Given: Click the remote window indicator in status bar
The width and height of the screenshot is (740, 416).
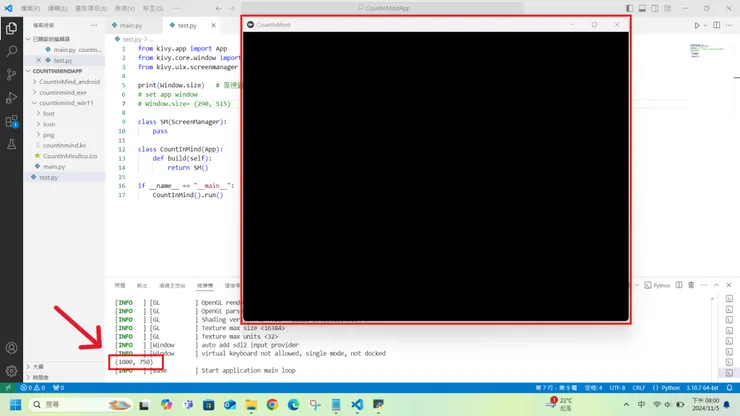Looking at the screenshot, I should pos(8,388).
